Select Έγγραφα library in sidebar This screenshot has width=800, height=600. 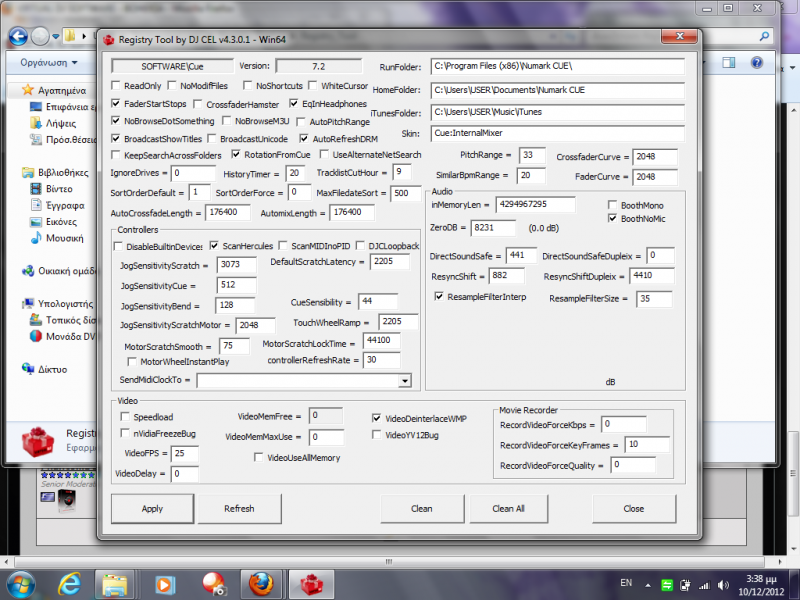(x=65, y=206)
